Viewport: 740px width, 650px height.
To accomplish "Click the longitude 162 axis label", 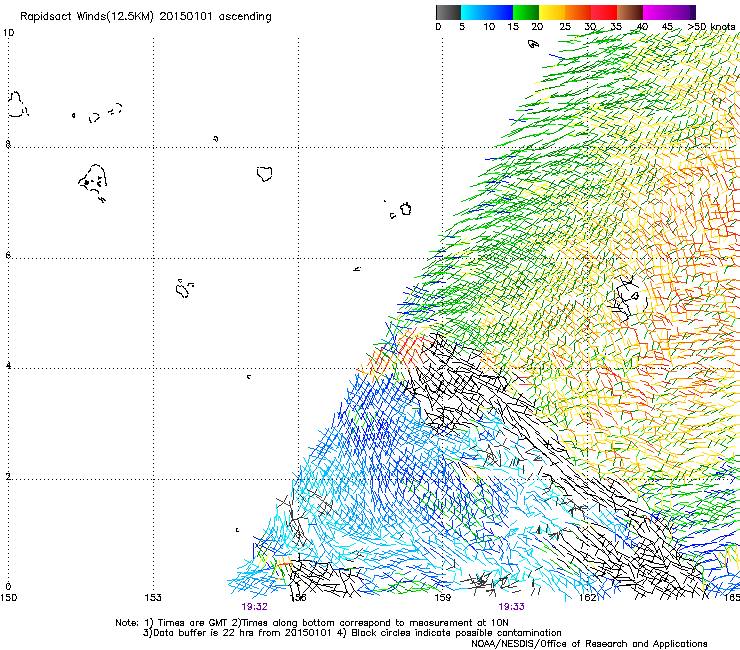I will point(587,598).
